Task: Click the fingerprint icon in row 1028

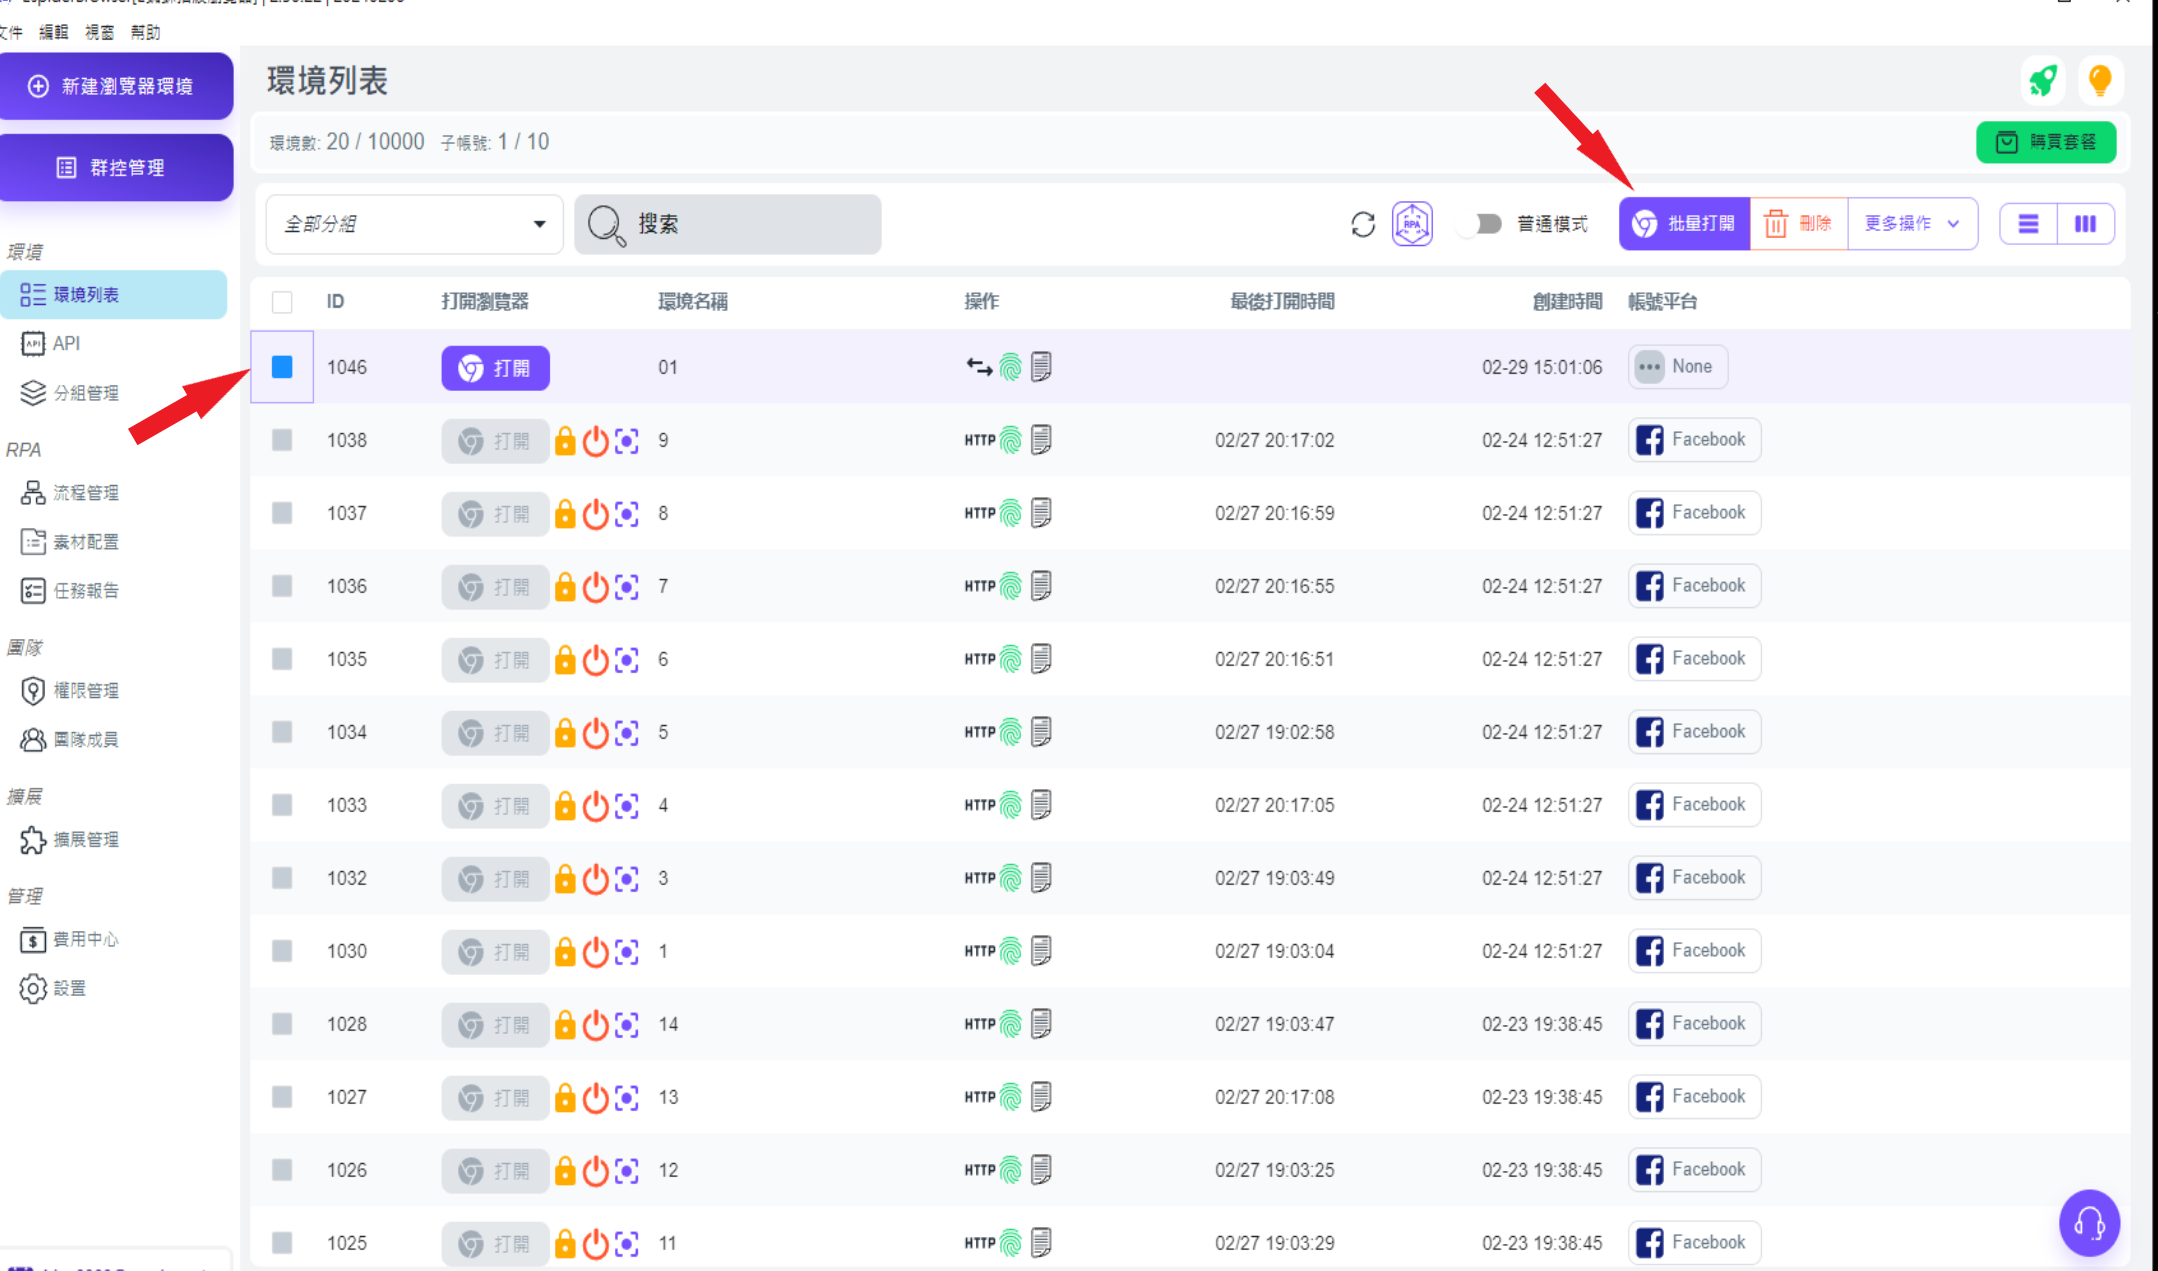Action: 1011,1024
